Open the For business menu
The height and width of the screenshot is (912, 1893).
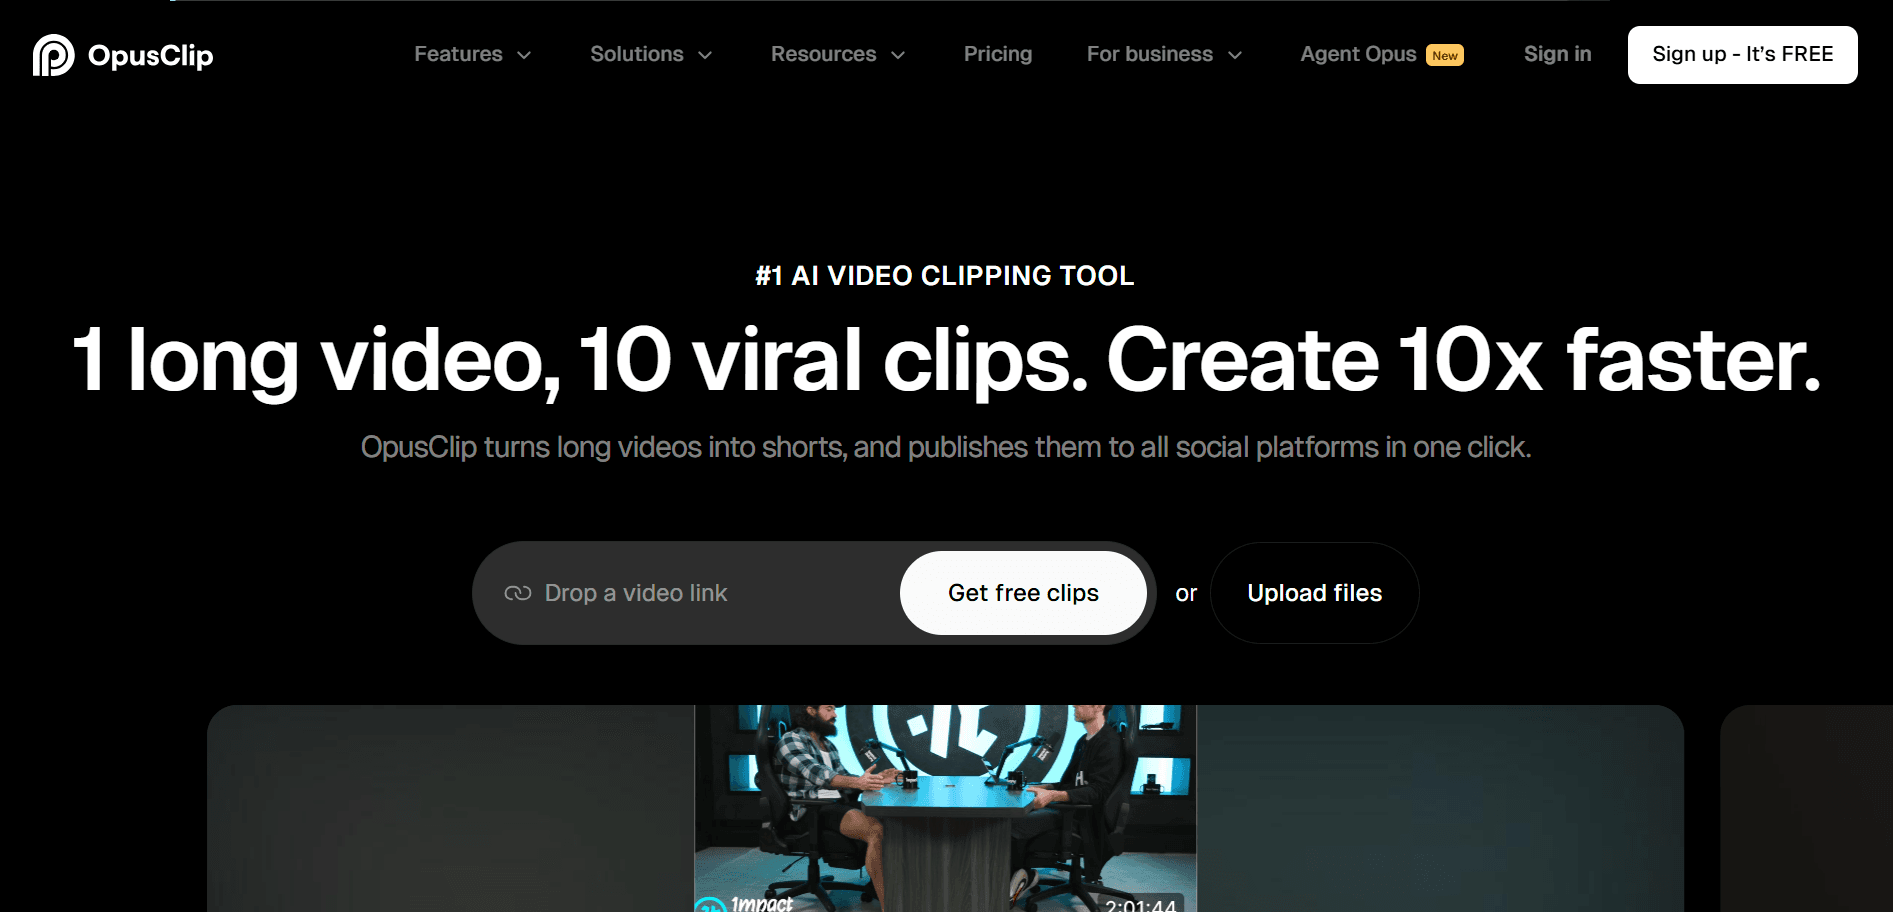click(1150, 54)
